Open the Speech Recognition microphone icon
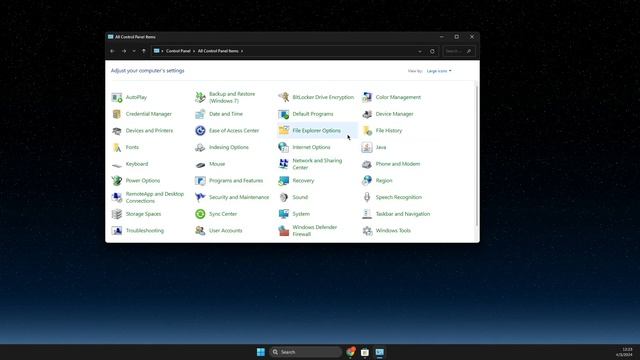Screen dimensions: 640x360 coord(367,198)
